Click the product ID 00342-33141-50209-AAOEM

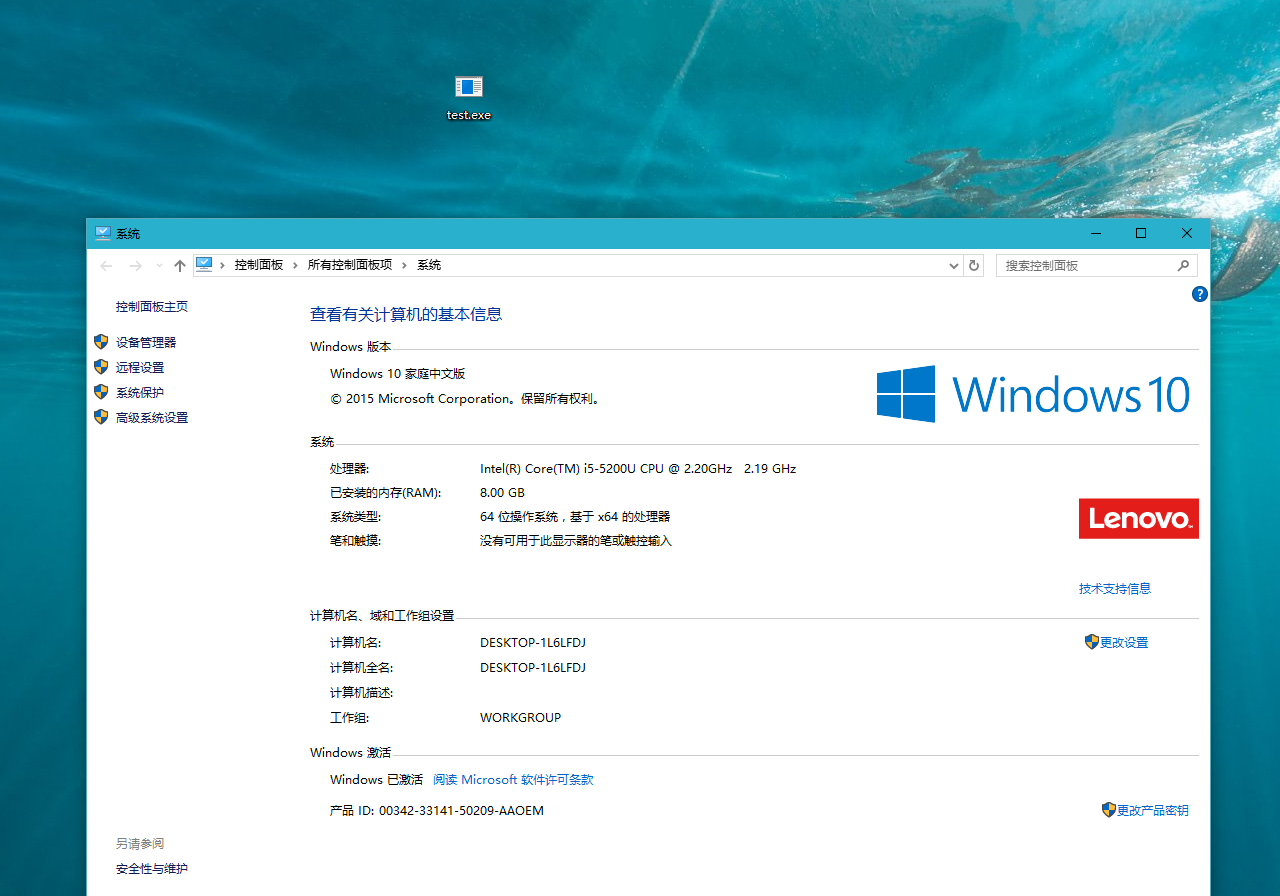(x=461, y=811)
